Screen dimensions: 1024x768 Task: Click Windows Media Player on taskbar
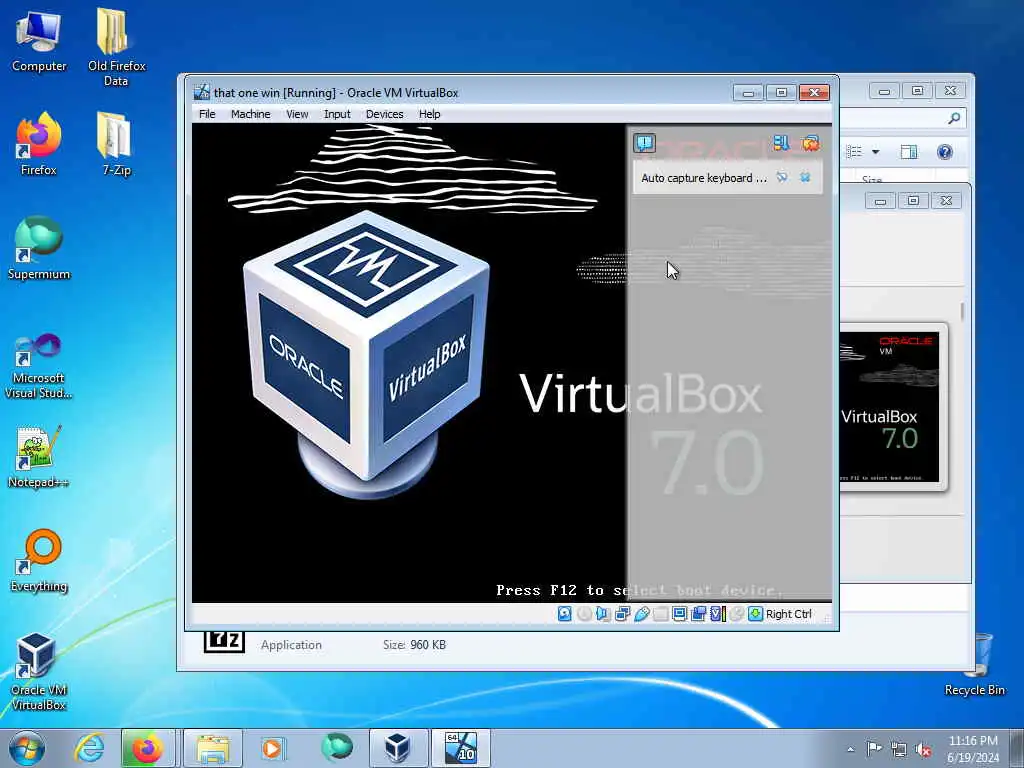click(x=272, y=748)
